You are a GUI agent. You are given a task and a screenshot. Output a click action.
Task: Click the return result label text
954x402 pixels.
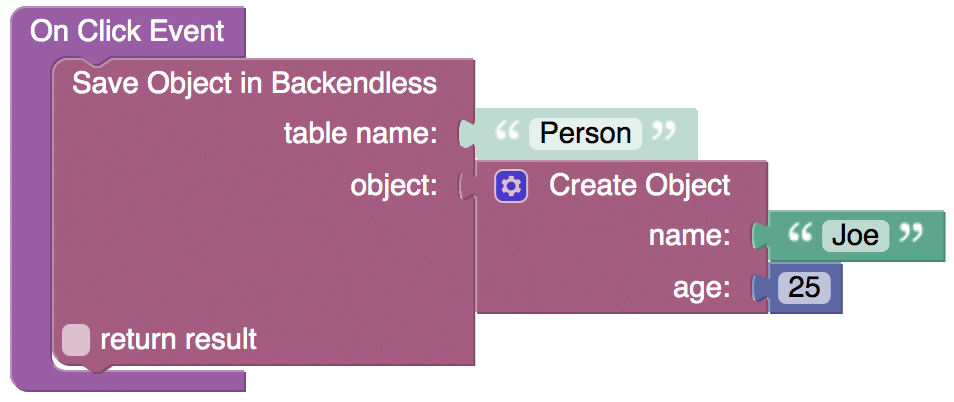178,339
